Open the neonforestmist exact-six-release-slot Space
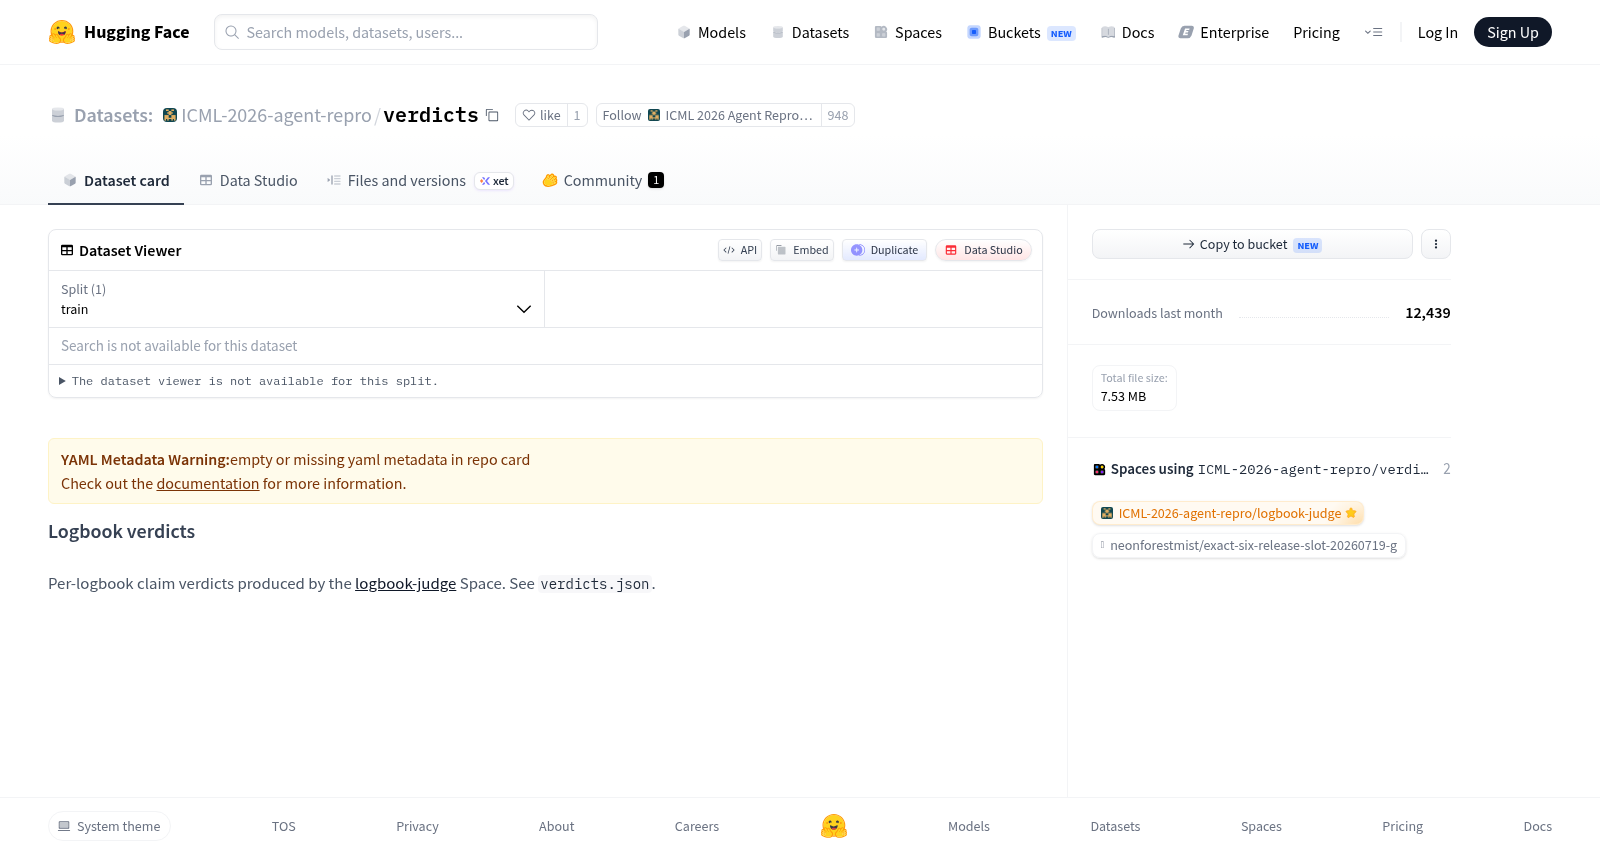Image resolution: width=1600 pixels, height=861 pixels. click(x=1249, y=545)
